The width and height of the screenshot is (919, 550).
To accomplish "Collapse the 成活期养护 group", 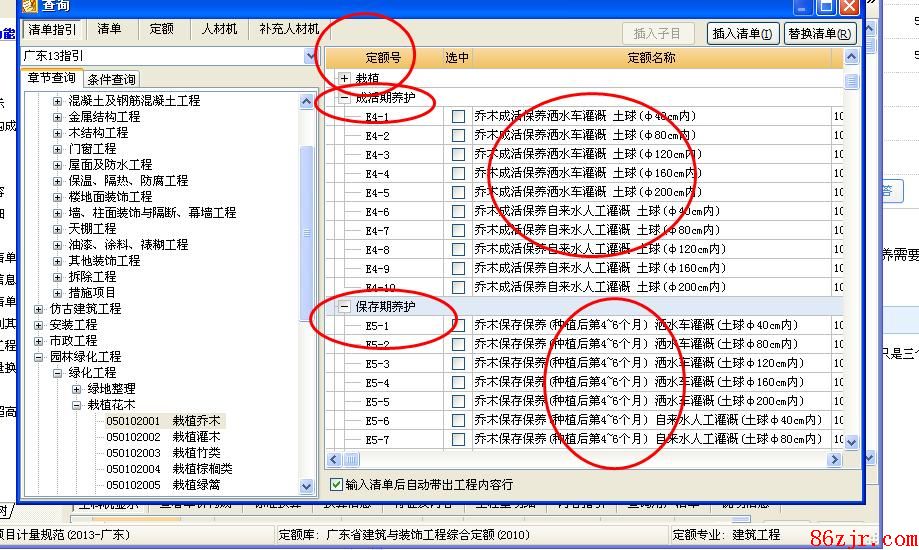I will tap(345, 98).
